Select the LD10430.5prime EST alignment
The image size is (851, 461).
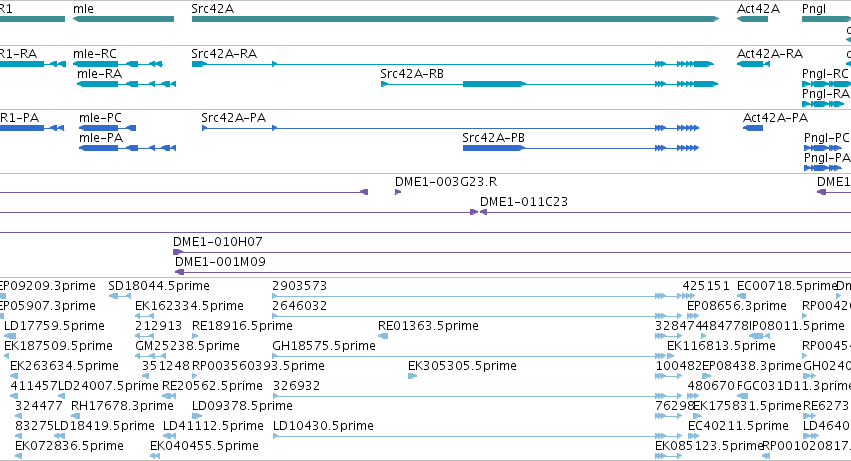click(x=478, y=436)
